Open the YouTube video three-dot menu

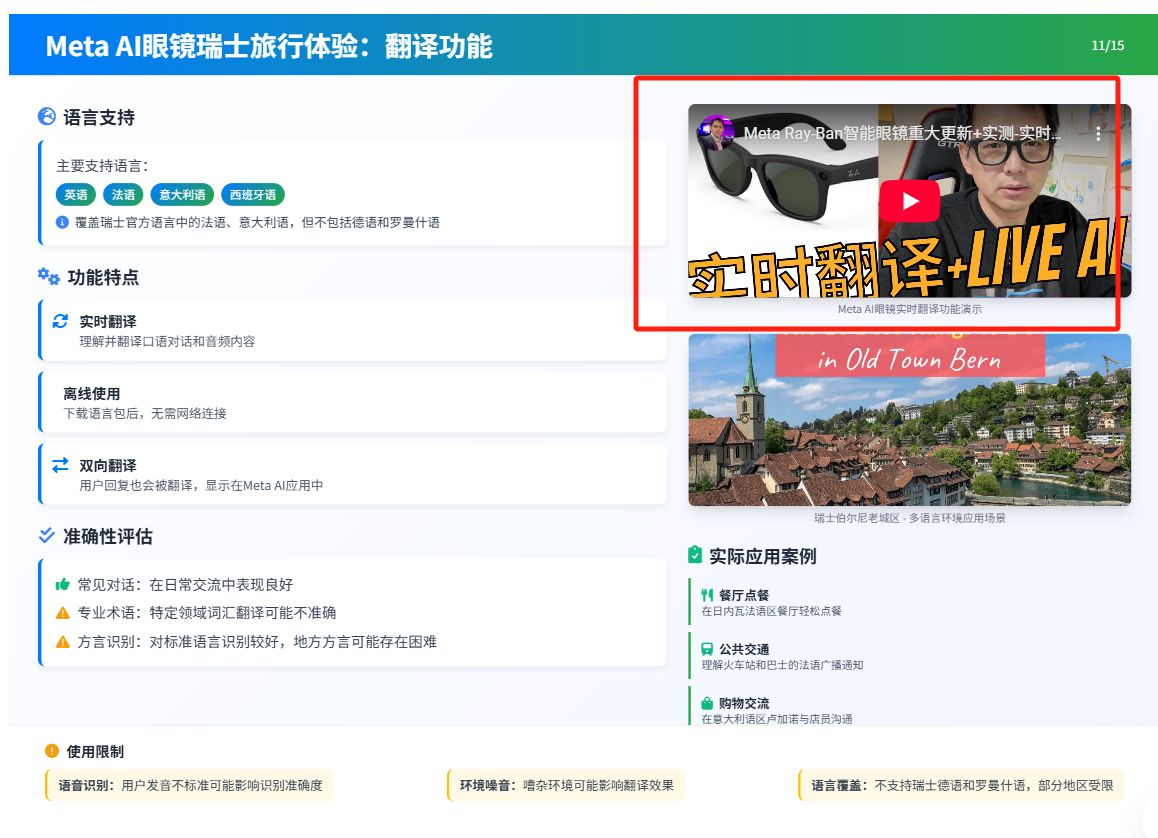[x=1098, y=134]
